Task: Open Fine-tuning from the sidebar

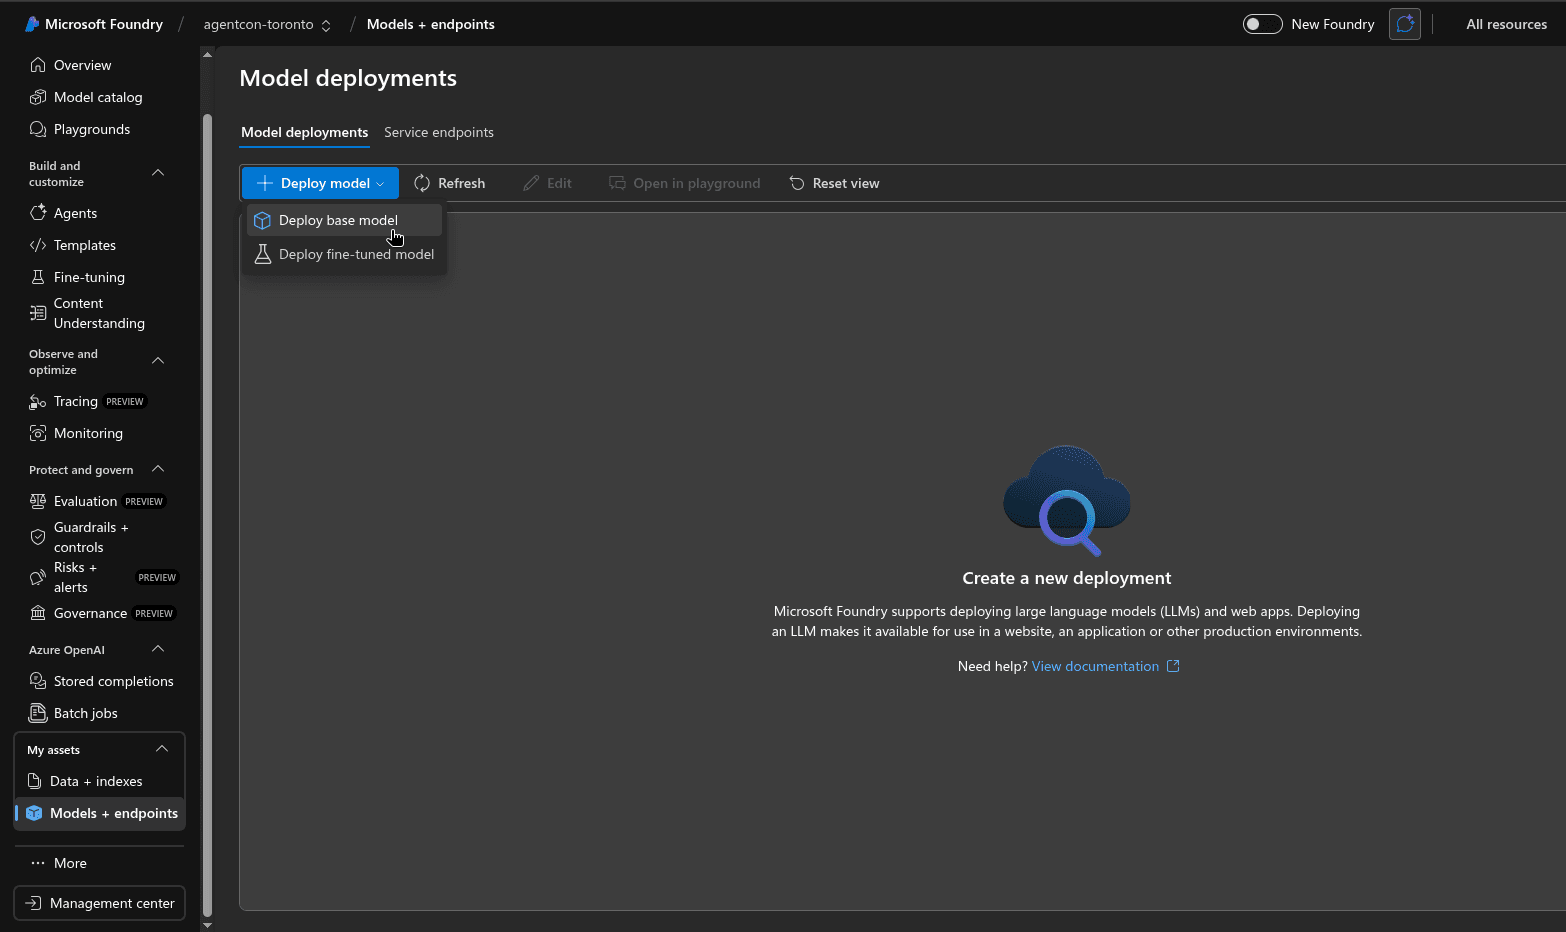Action: (89, 276)
